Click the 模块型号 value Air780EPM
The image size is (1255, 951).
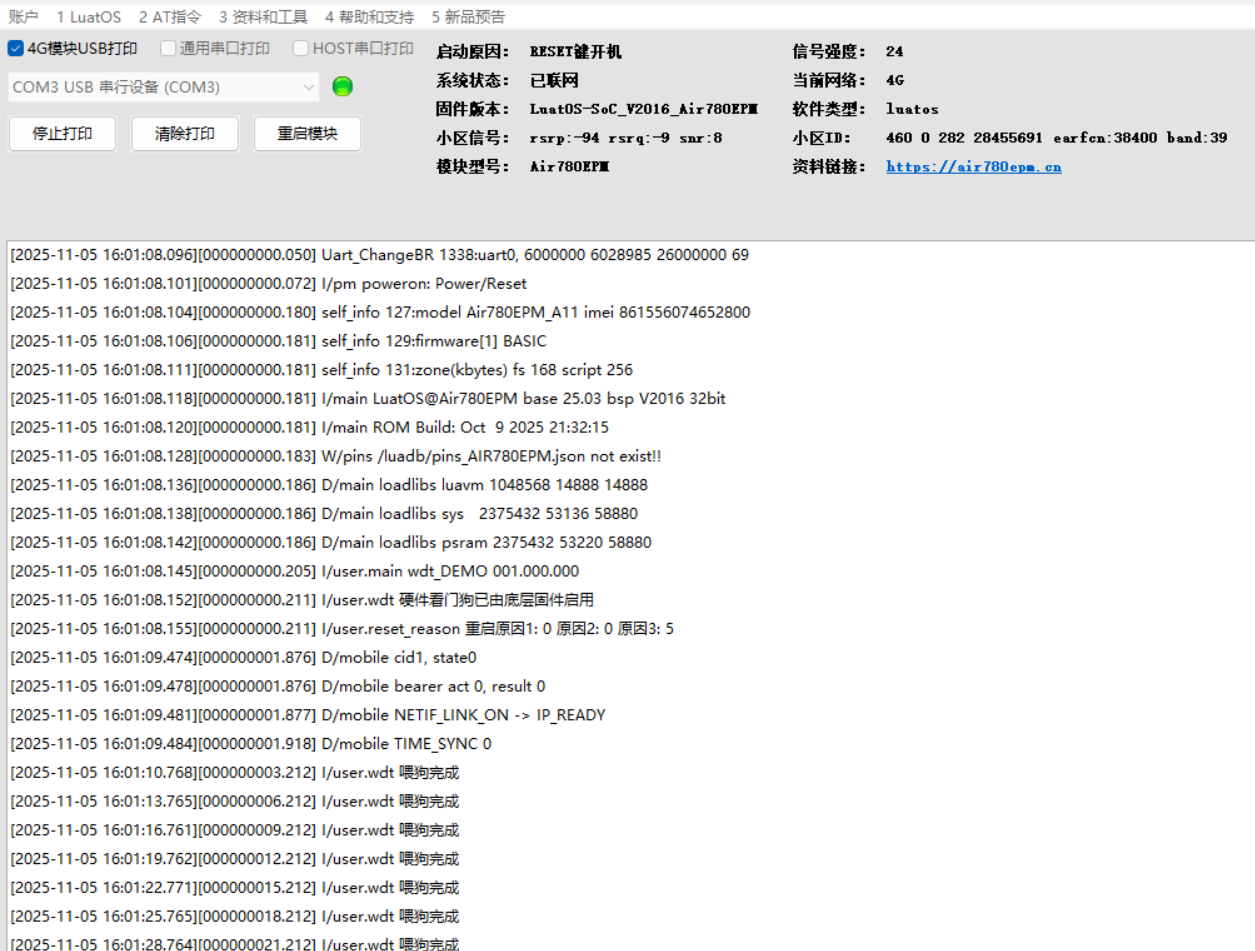click(x=569, y=167)
